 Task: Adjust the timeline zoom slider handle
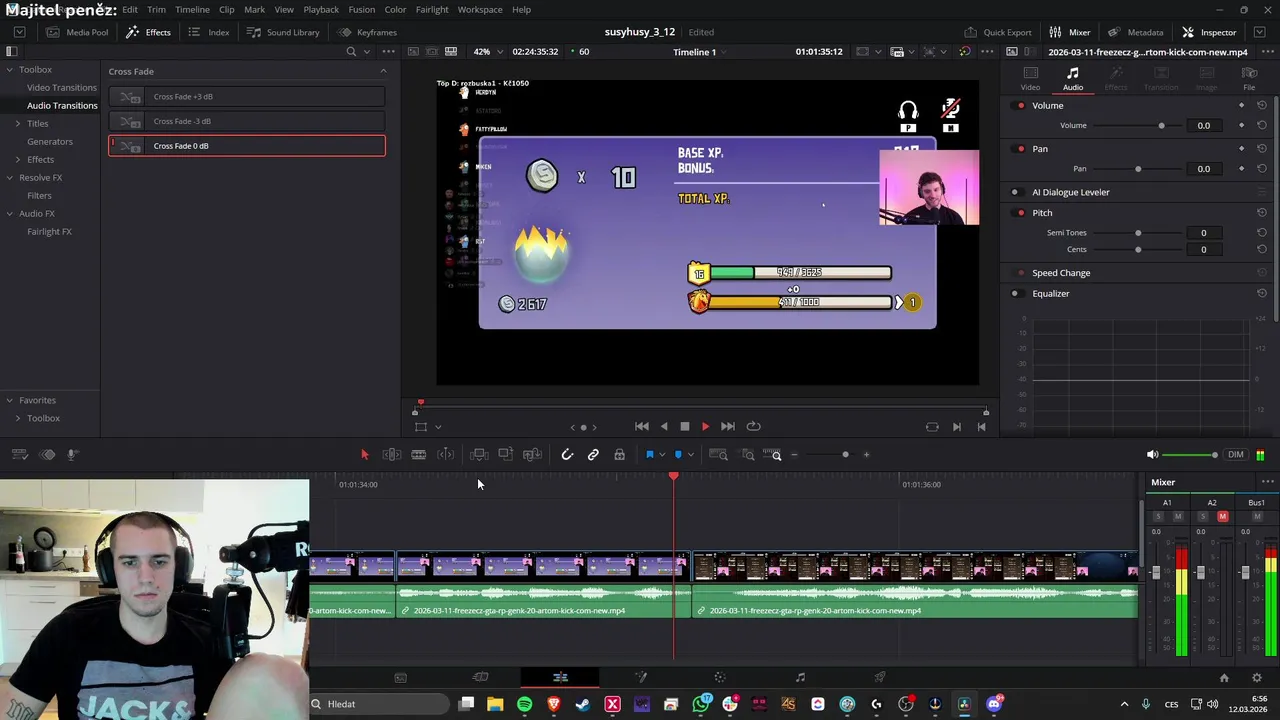(x=845, y=455)
